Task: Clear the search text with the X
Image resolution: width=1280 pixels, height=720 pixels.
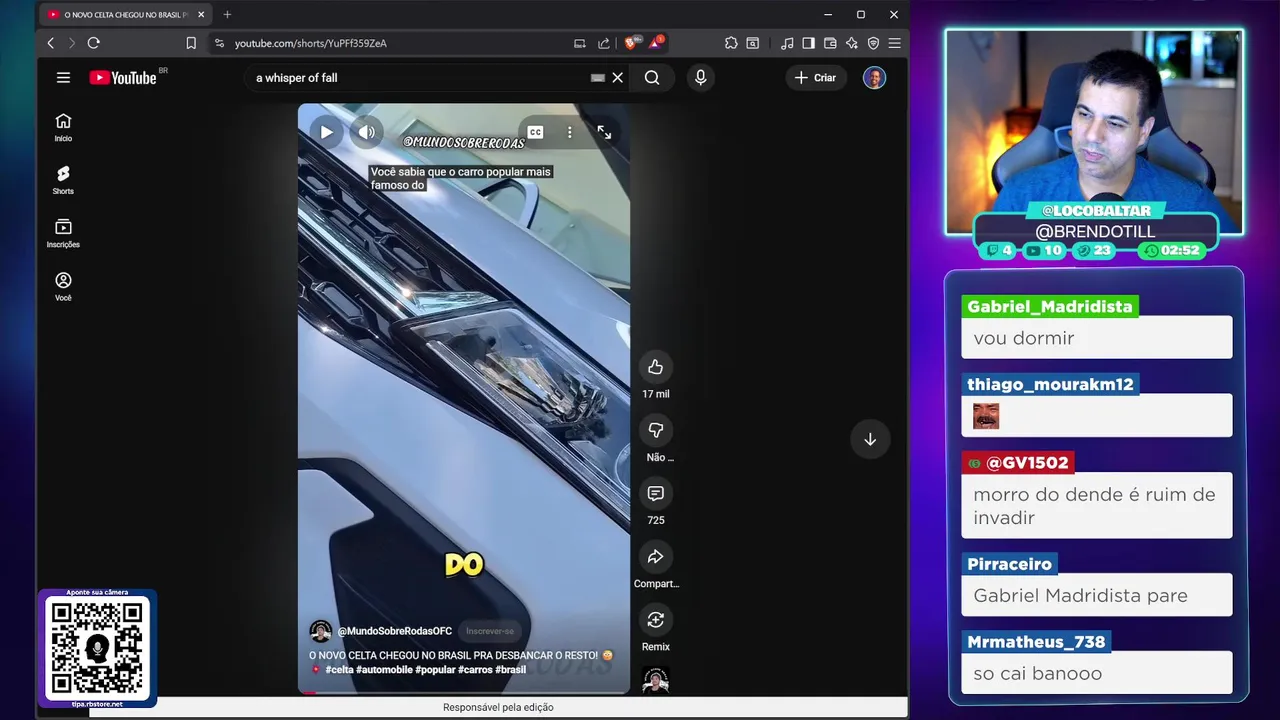Action: 617,78
